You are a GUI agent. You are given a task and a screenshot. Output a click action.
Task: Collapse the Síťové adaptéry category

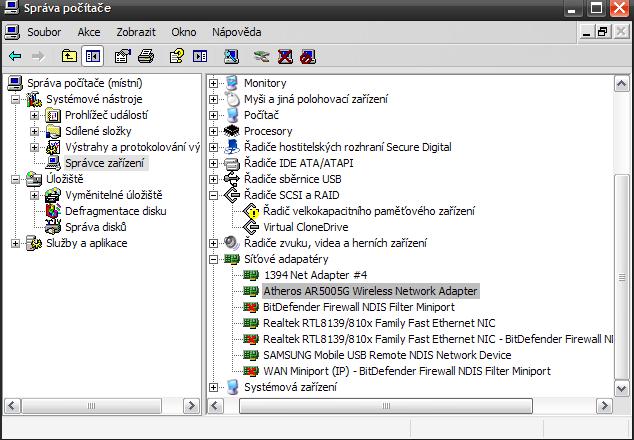[214, 259]
